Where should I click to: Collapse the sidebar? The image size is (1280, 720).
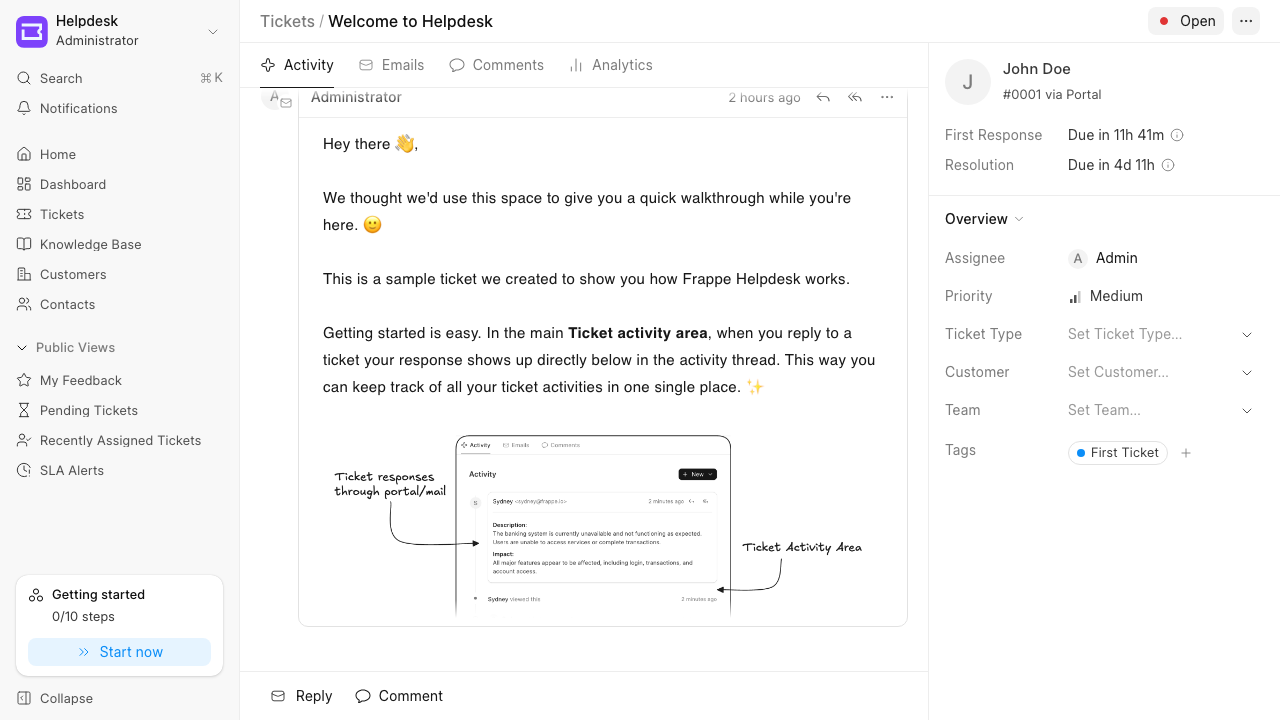click(x=120, y=698)
